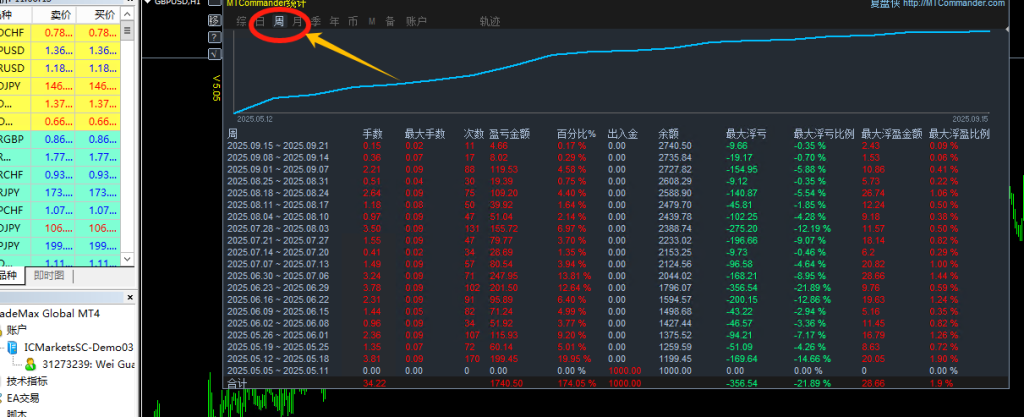1024x417 pixels.
Task: Switch to the 季 quarterly tab
Action: [316, 22]
